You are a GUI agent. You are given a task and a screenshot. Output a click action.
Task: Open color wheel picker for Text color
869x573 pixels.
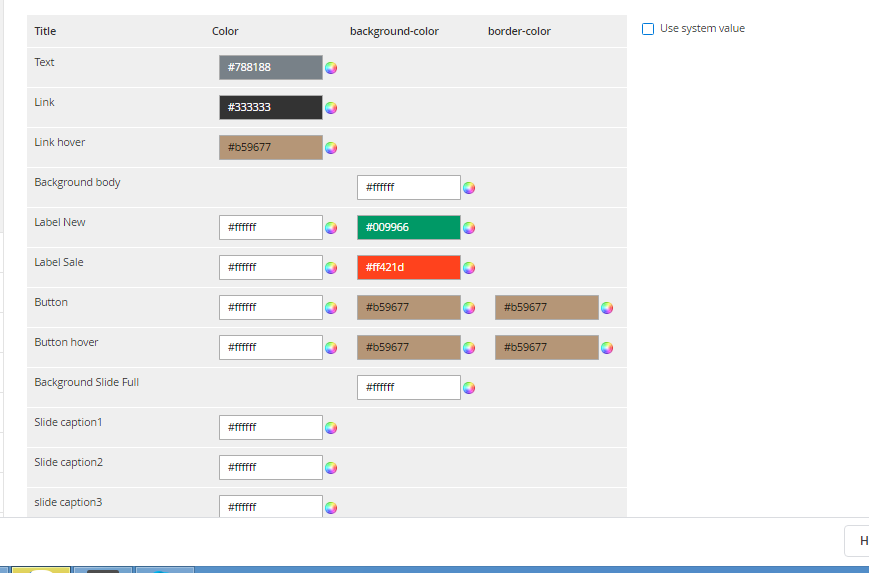point(331,68)
